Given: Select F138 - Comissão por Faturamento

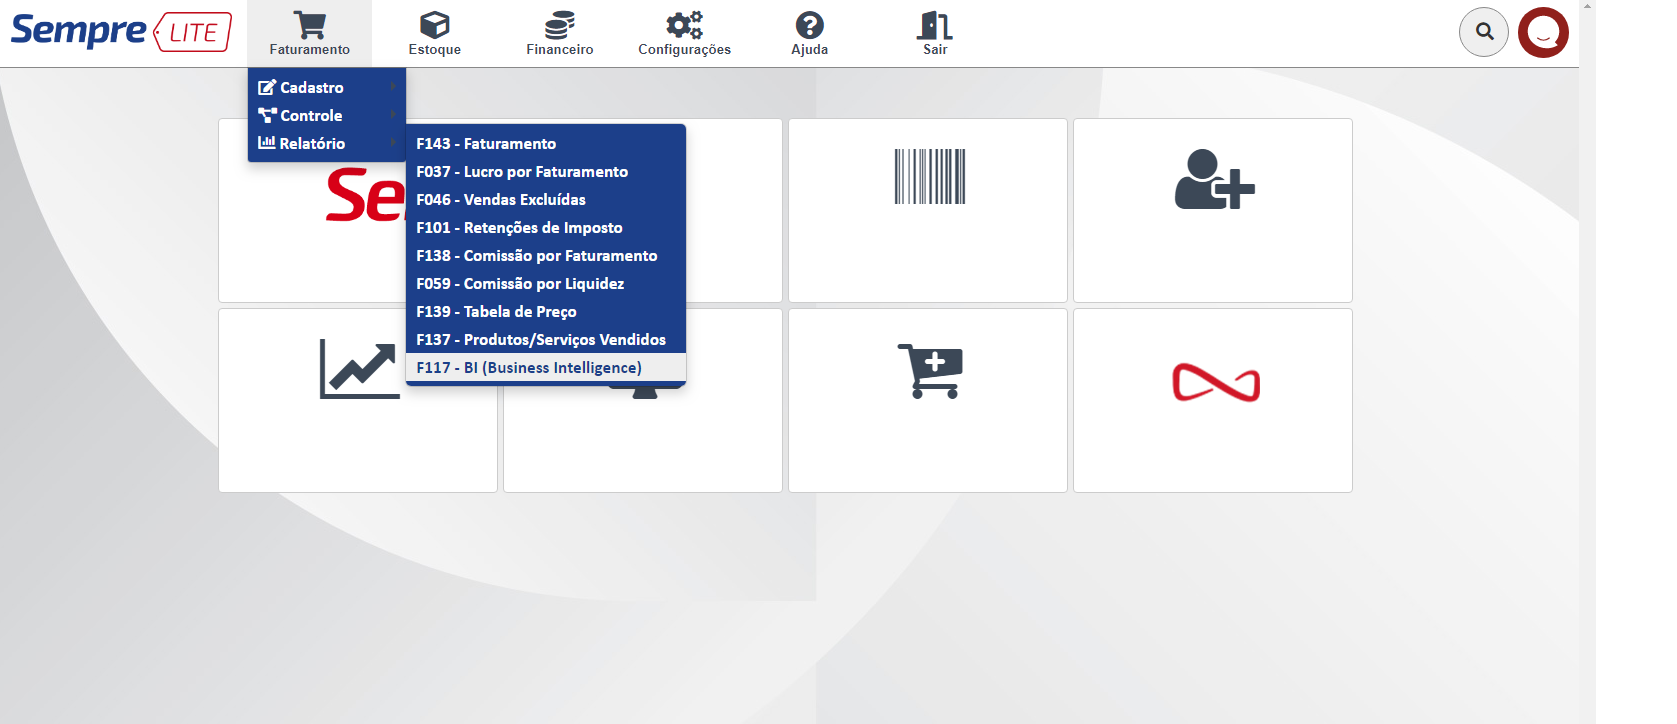Looking at the screenshot, I should point(546,256).
